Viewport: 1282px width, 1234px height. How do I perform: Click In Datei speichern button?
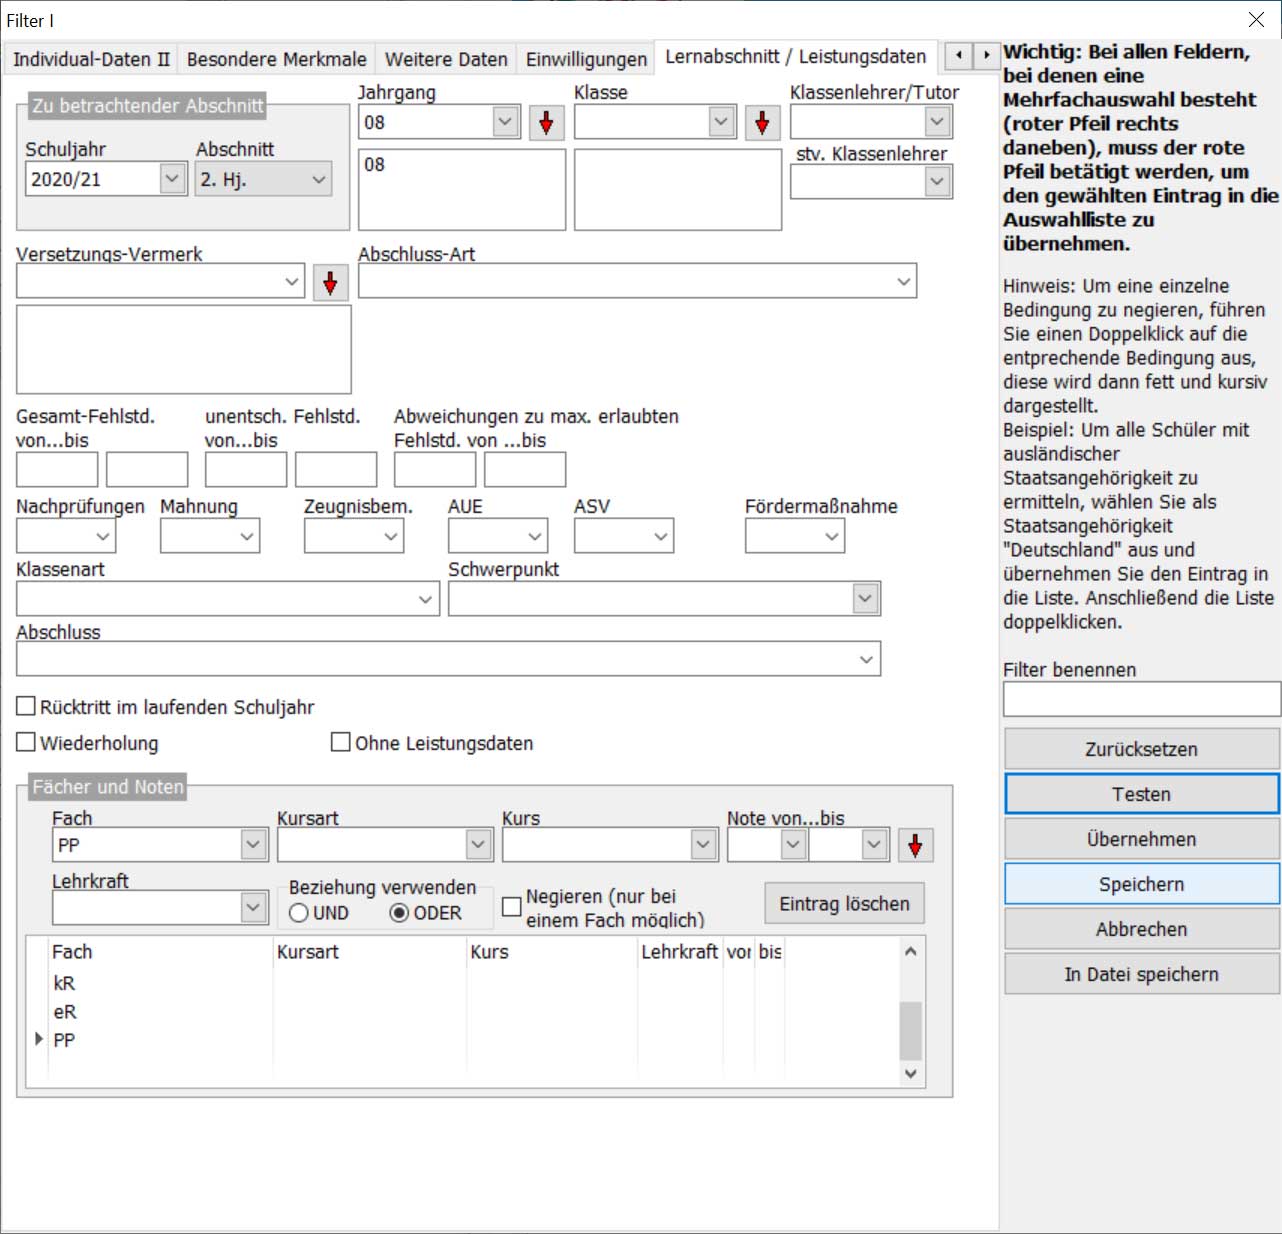tap(1141, 974)
